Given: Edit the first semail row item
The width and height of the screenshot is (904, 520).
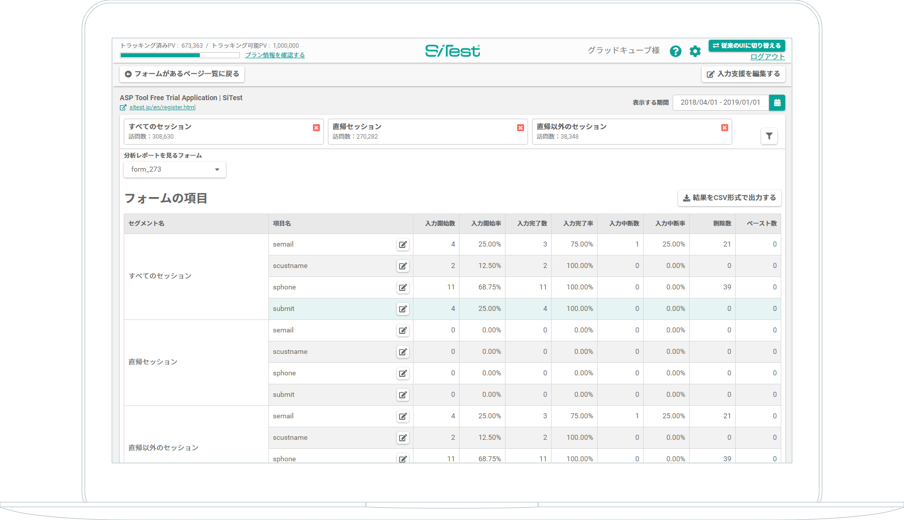Looking at the screenshot, I should pos(403,245).
